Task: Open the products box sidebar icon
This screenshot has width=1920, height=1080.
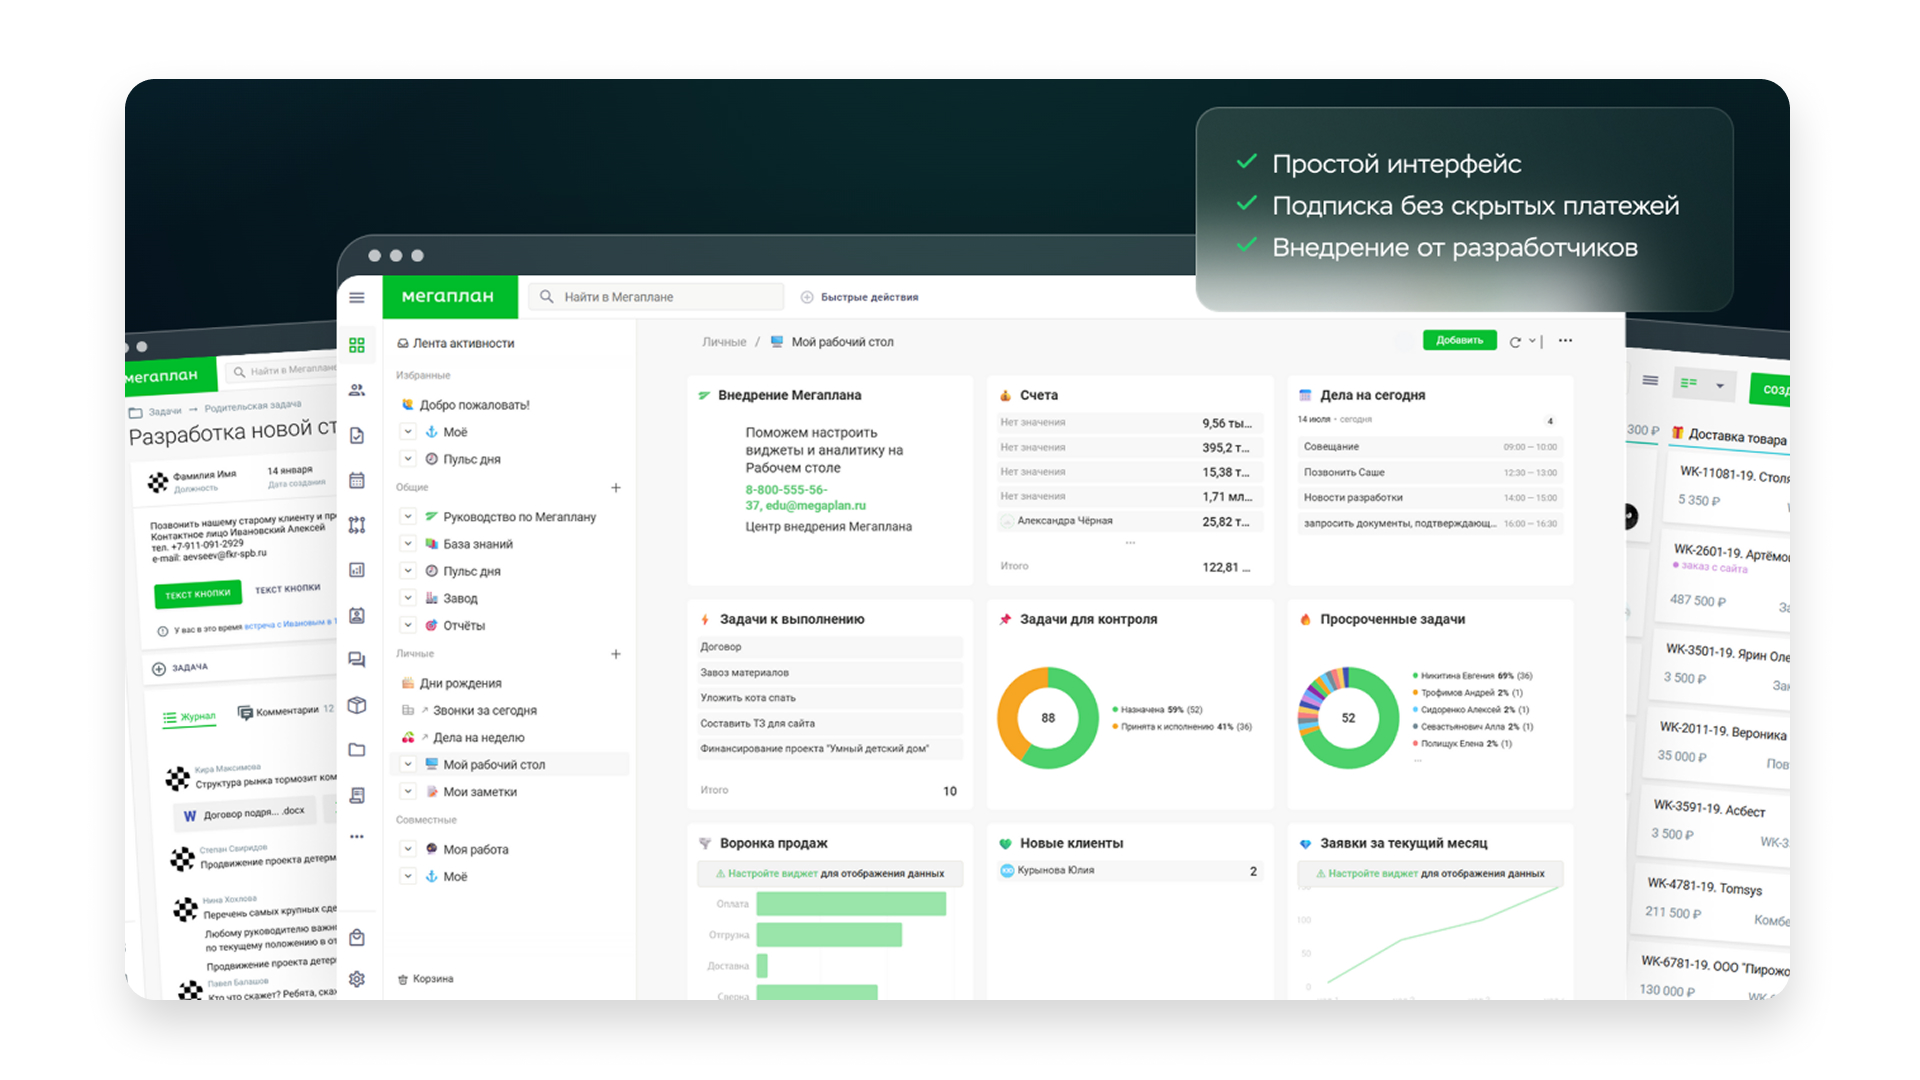Action: tap(357, 705)
